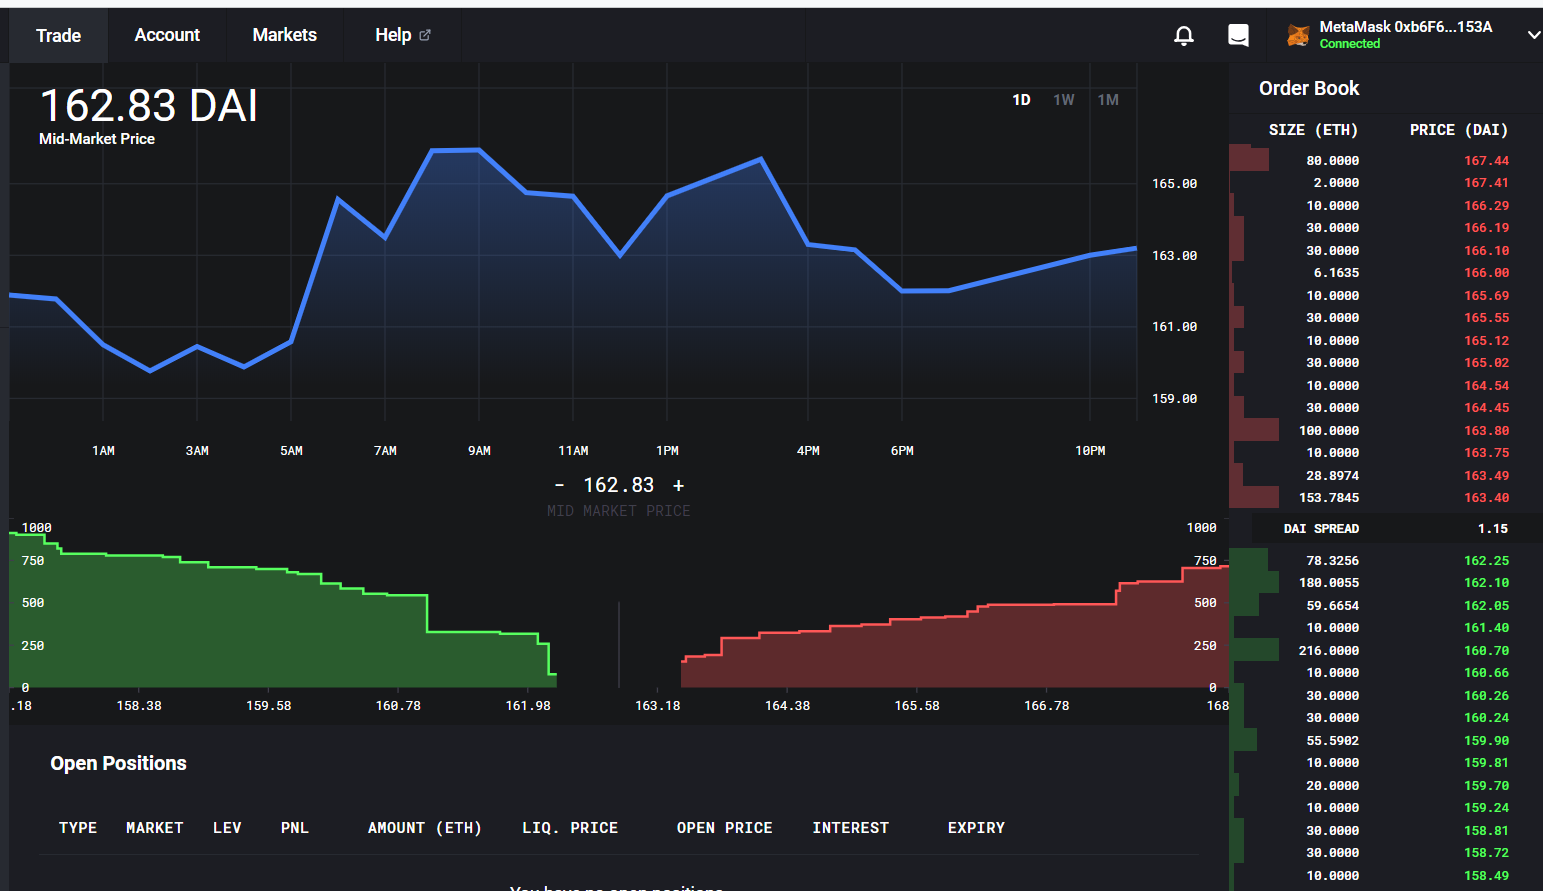The width and height of the screenshot is (1543, 891).
Task: Select the 1D chart range
Action: pos(1021,100)
